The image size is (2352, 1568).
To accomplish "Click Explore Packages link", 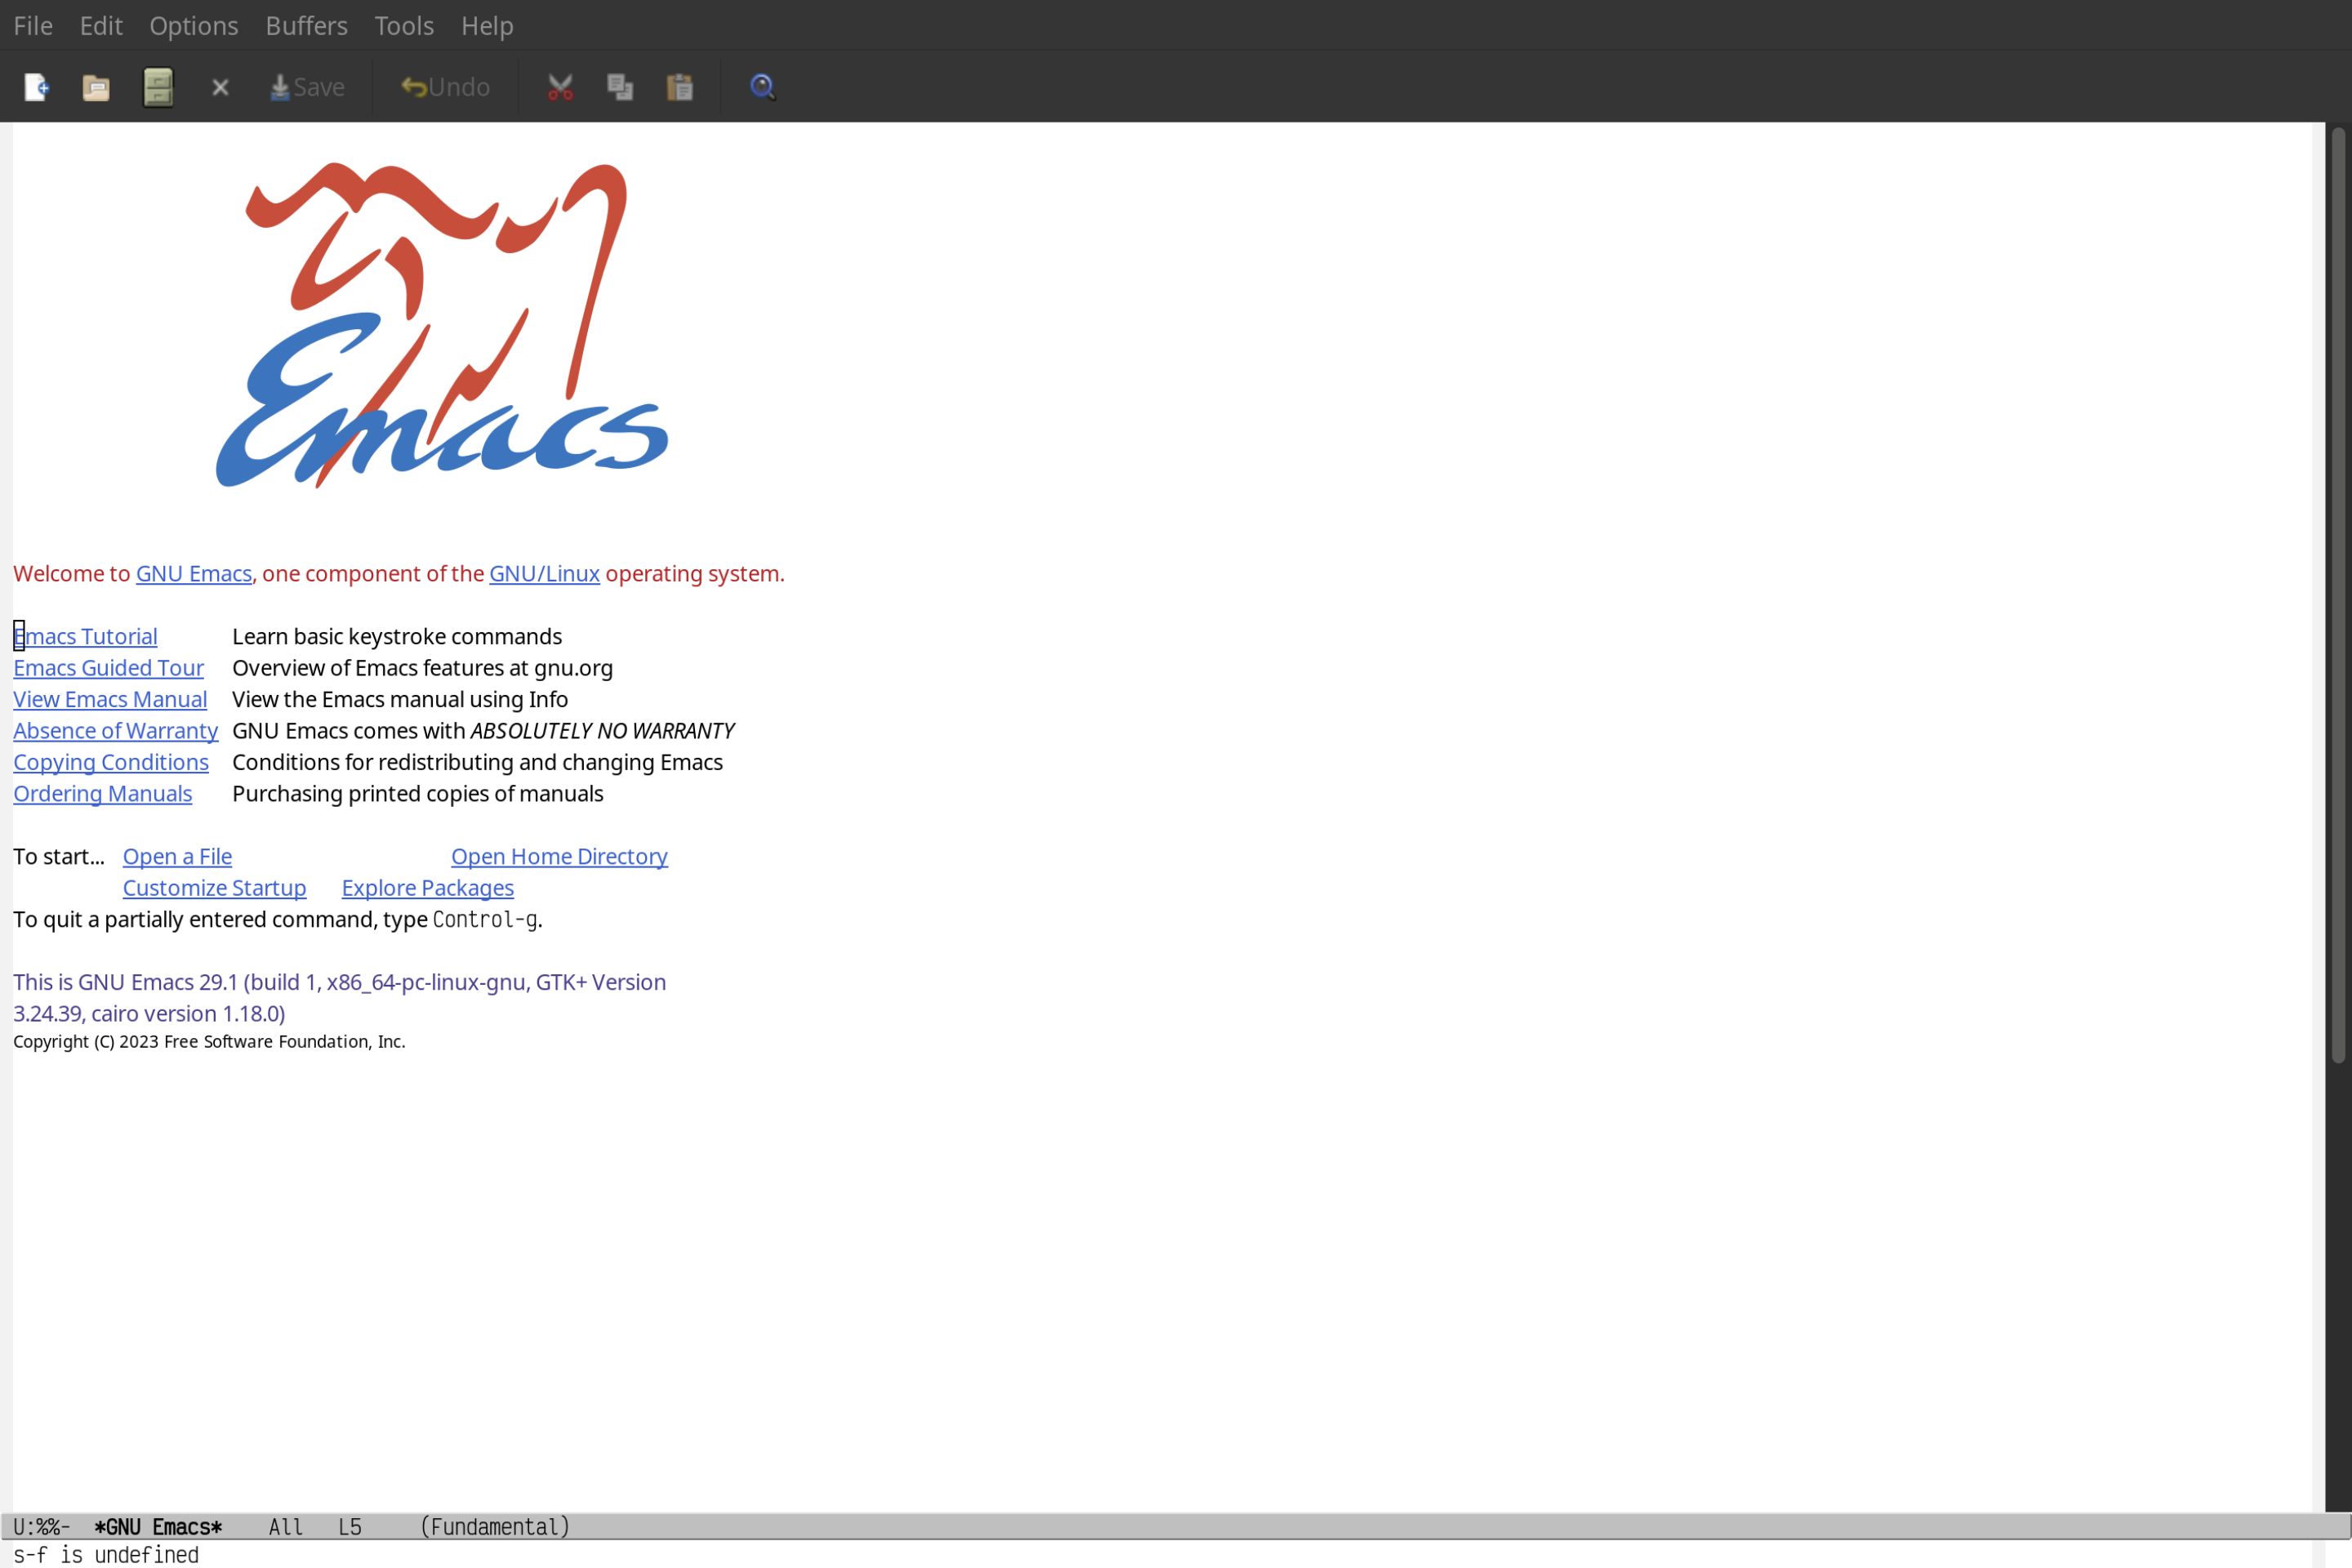I will click(427, 887).
